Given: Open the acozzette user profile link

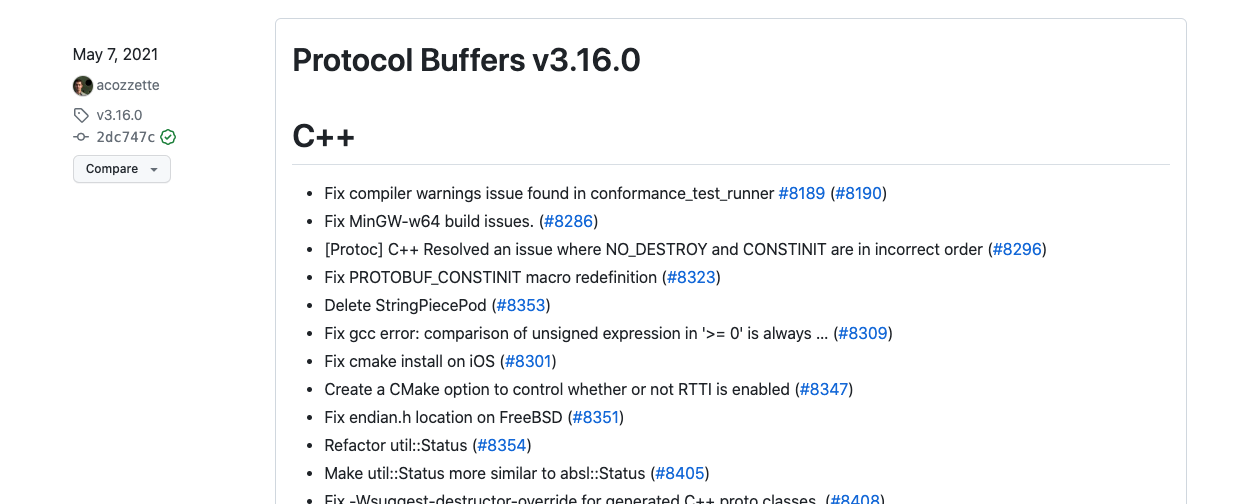Looking at the screenshot, I should (128, 86).
